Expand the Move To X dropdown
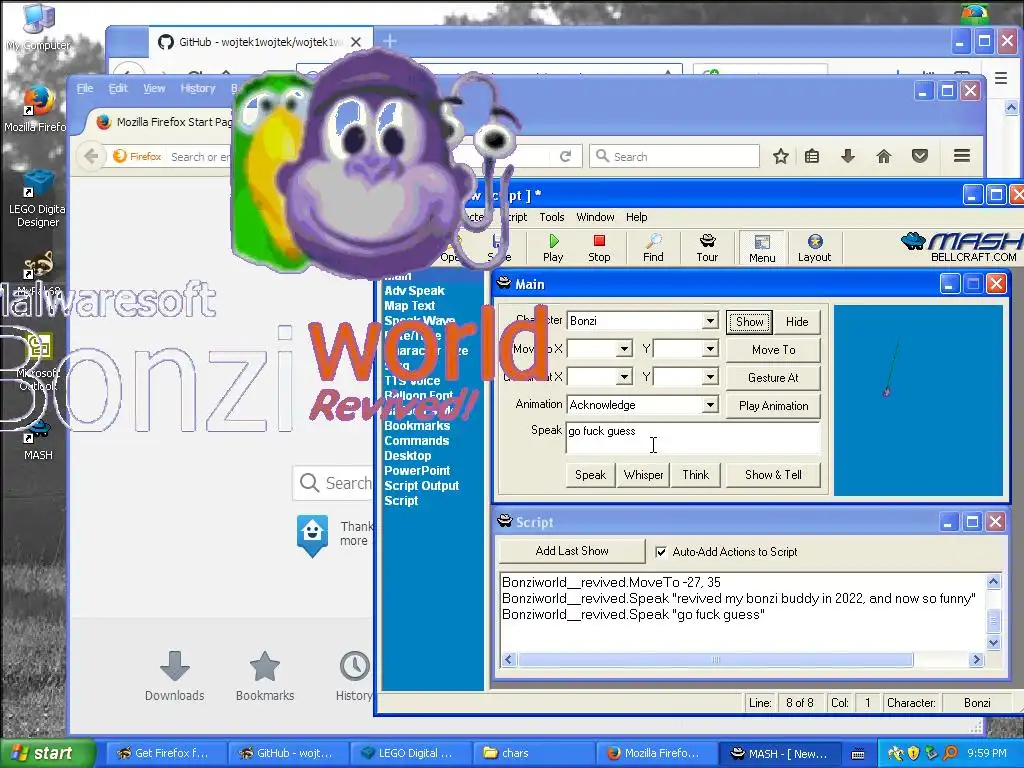Viewport: 1024px width, 768px height. [624, 349]
